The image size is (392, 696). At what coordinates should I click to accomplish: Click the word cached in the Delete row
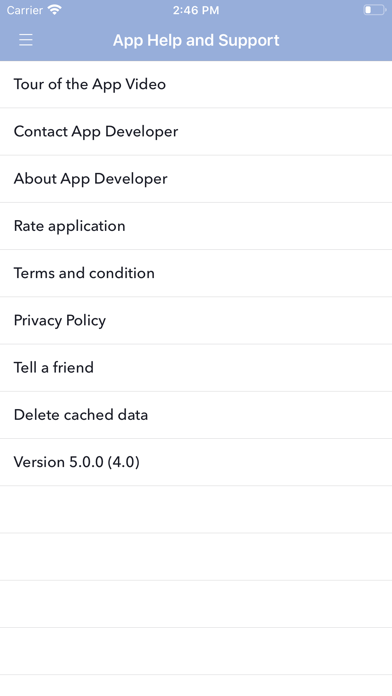click(x=88, y=415)
